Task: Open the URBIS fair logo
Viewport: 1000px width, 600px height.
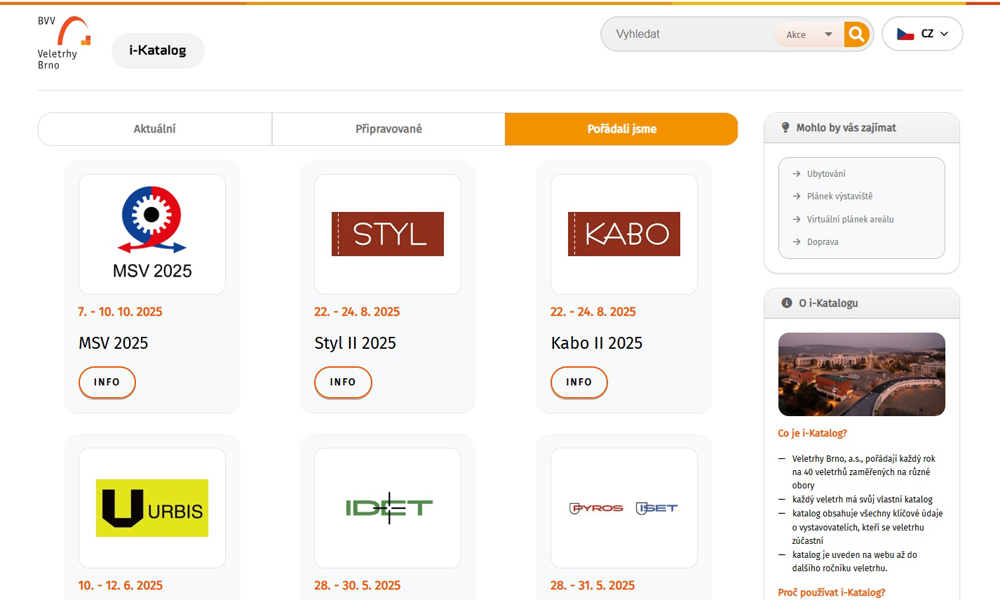Action: coord(152,508)
